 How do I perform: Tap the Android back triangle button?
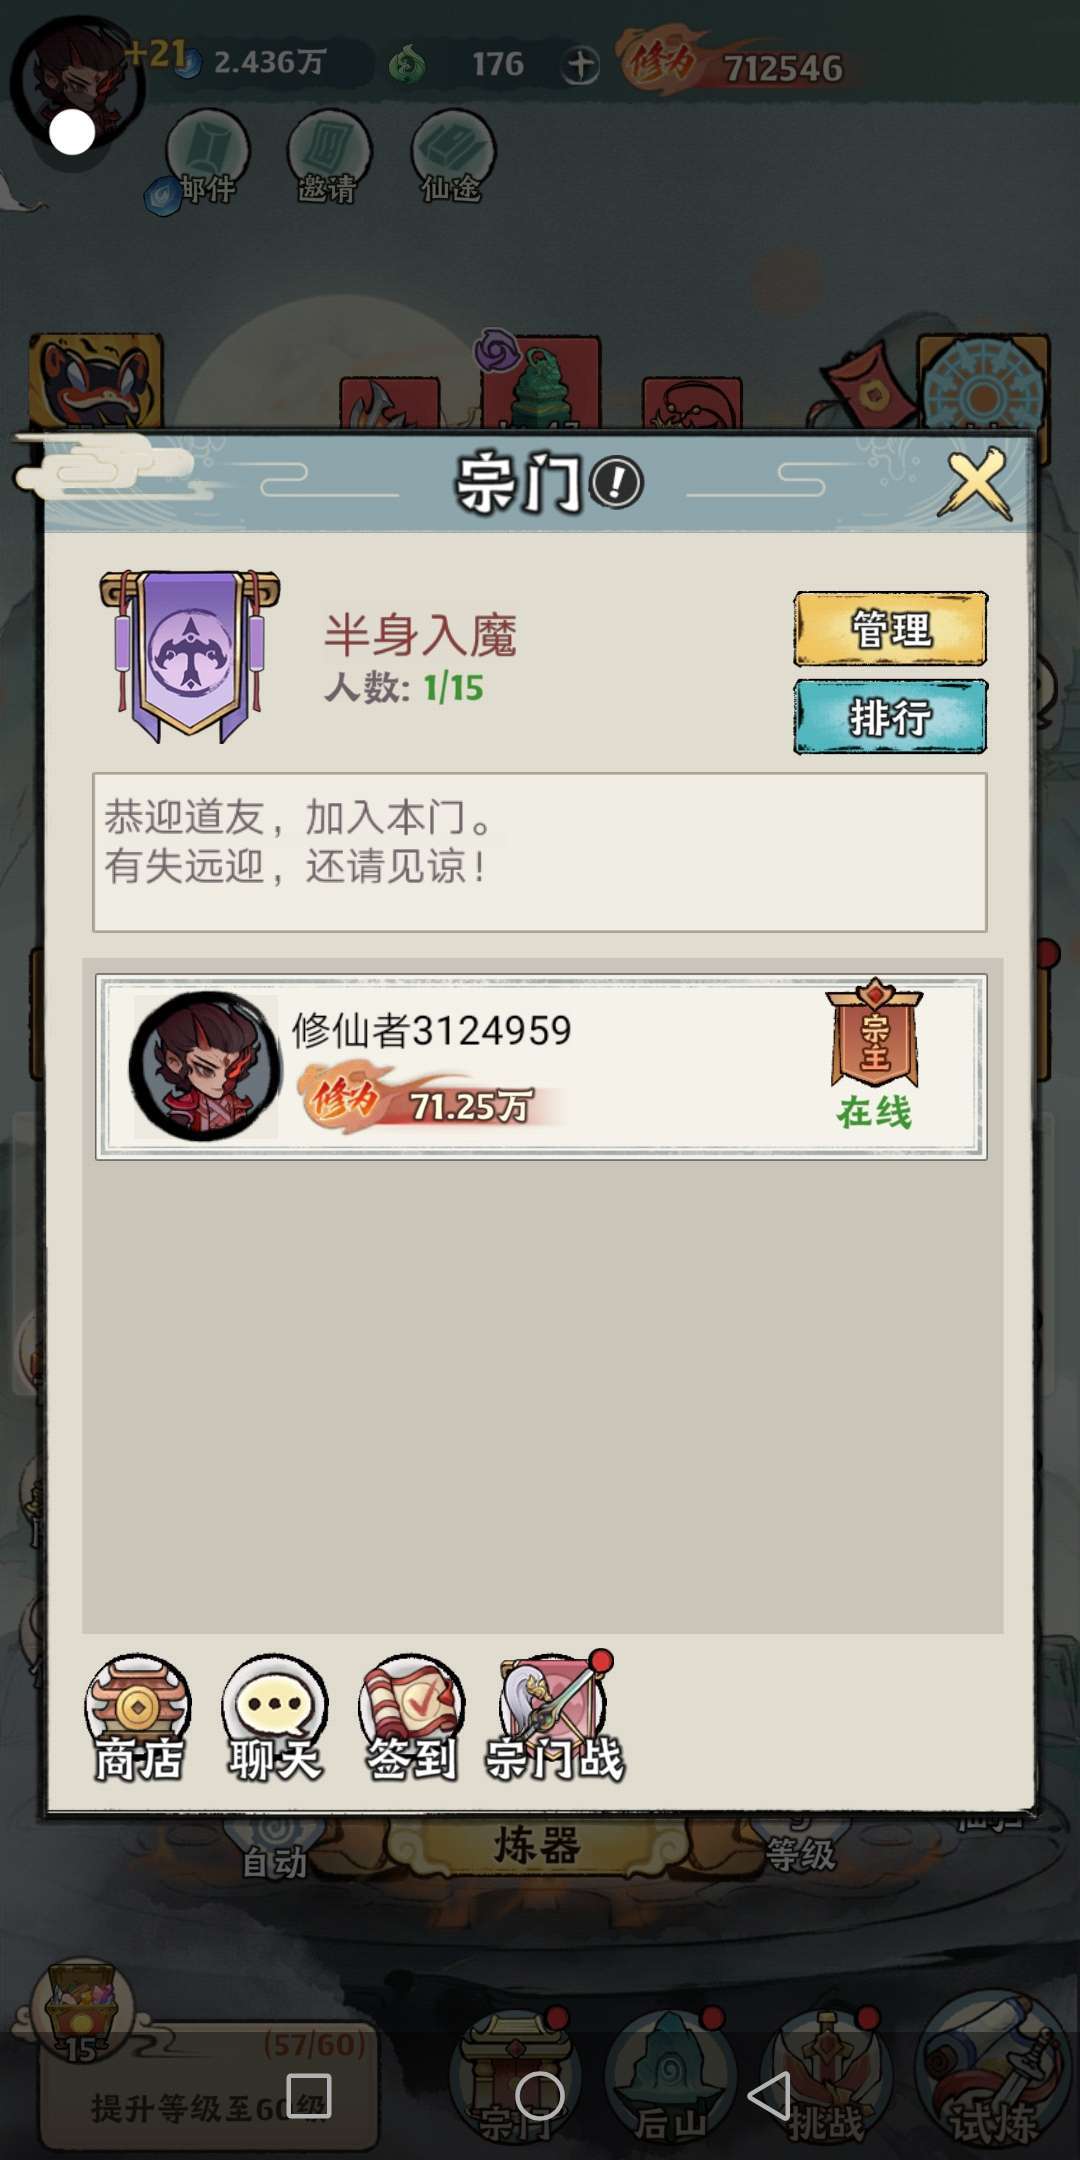769,2095
